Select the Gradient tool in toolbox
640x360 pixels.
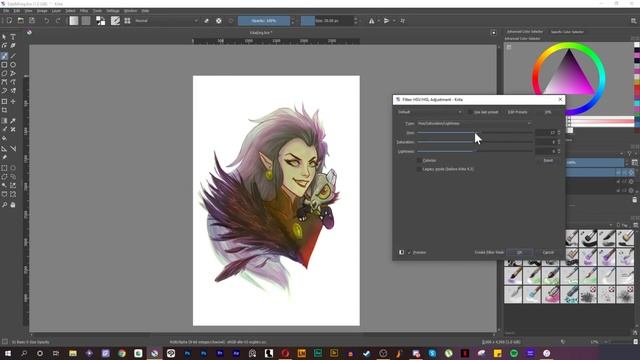(4, 121)
